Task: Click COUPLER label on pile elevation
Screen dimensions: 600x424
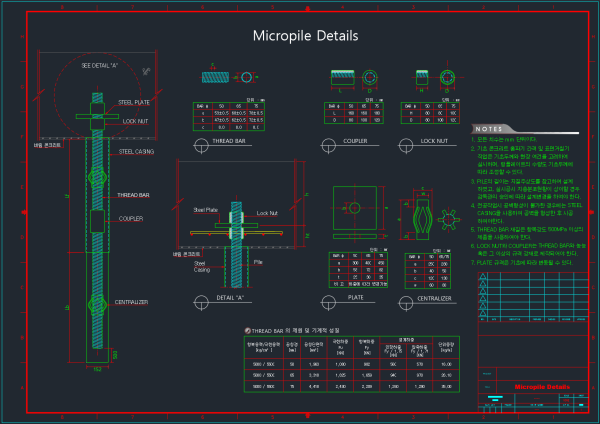Action: [131, 219]
